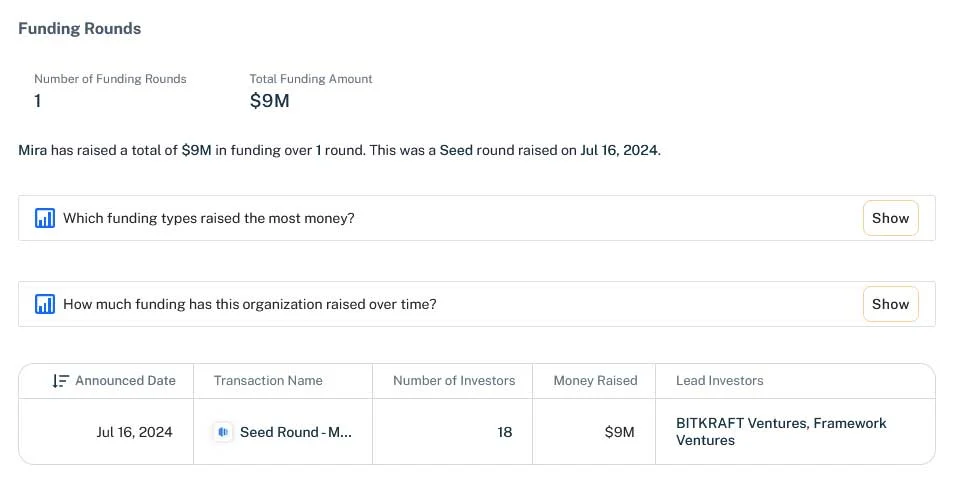
Task: Select the Money Raised column header
Action: (595, 381)
